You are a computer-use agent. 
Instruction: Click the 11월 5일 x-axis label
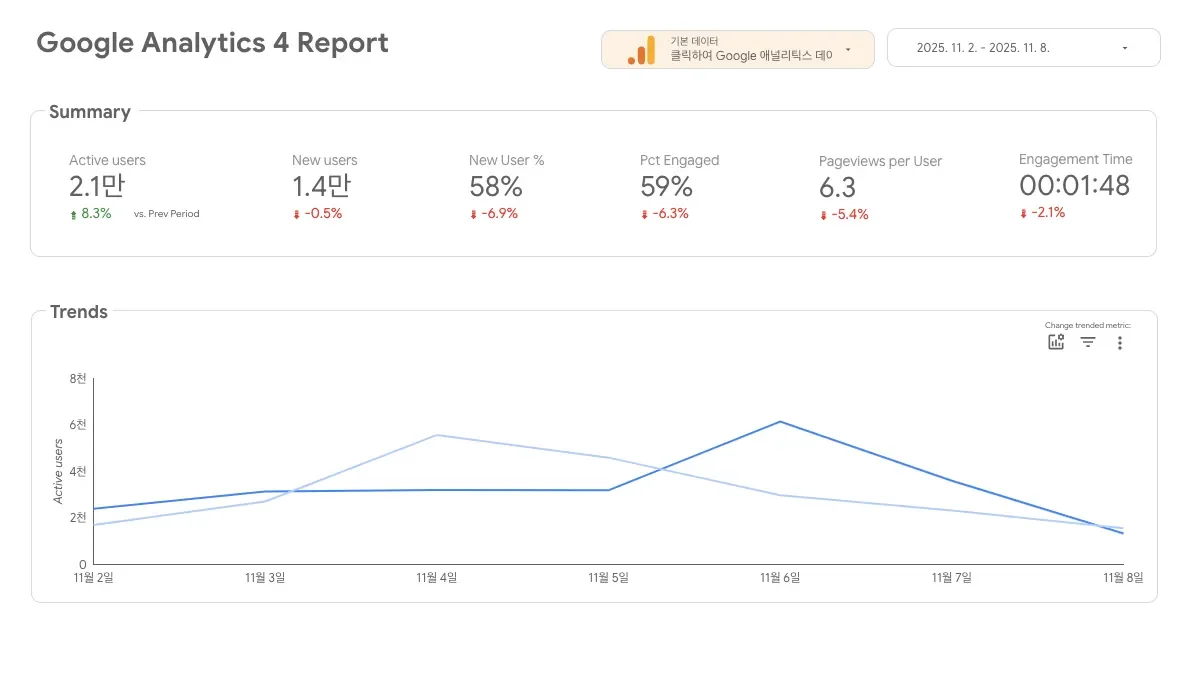pos(608,577)
